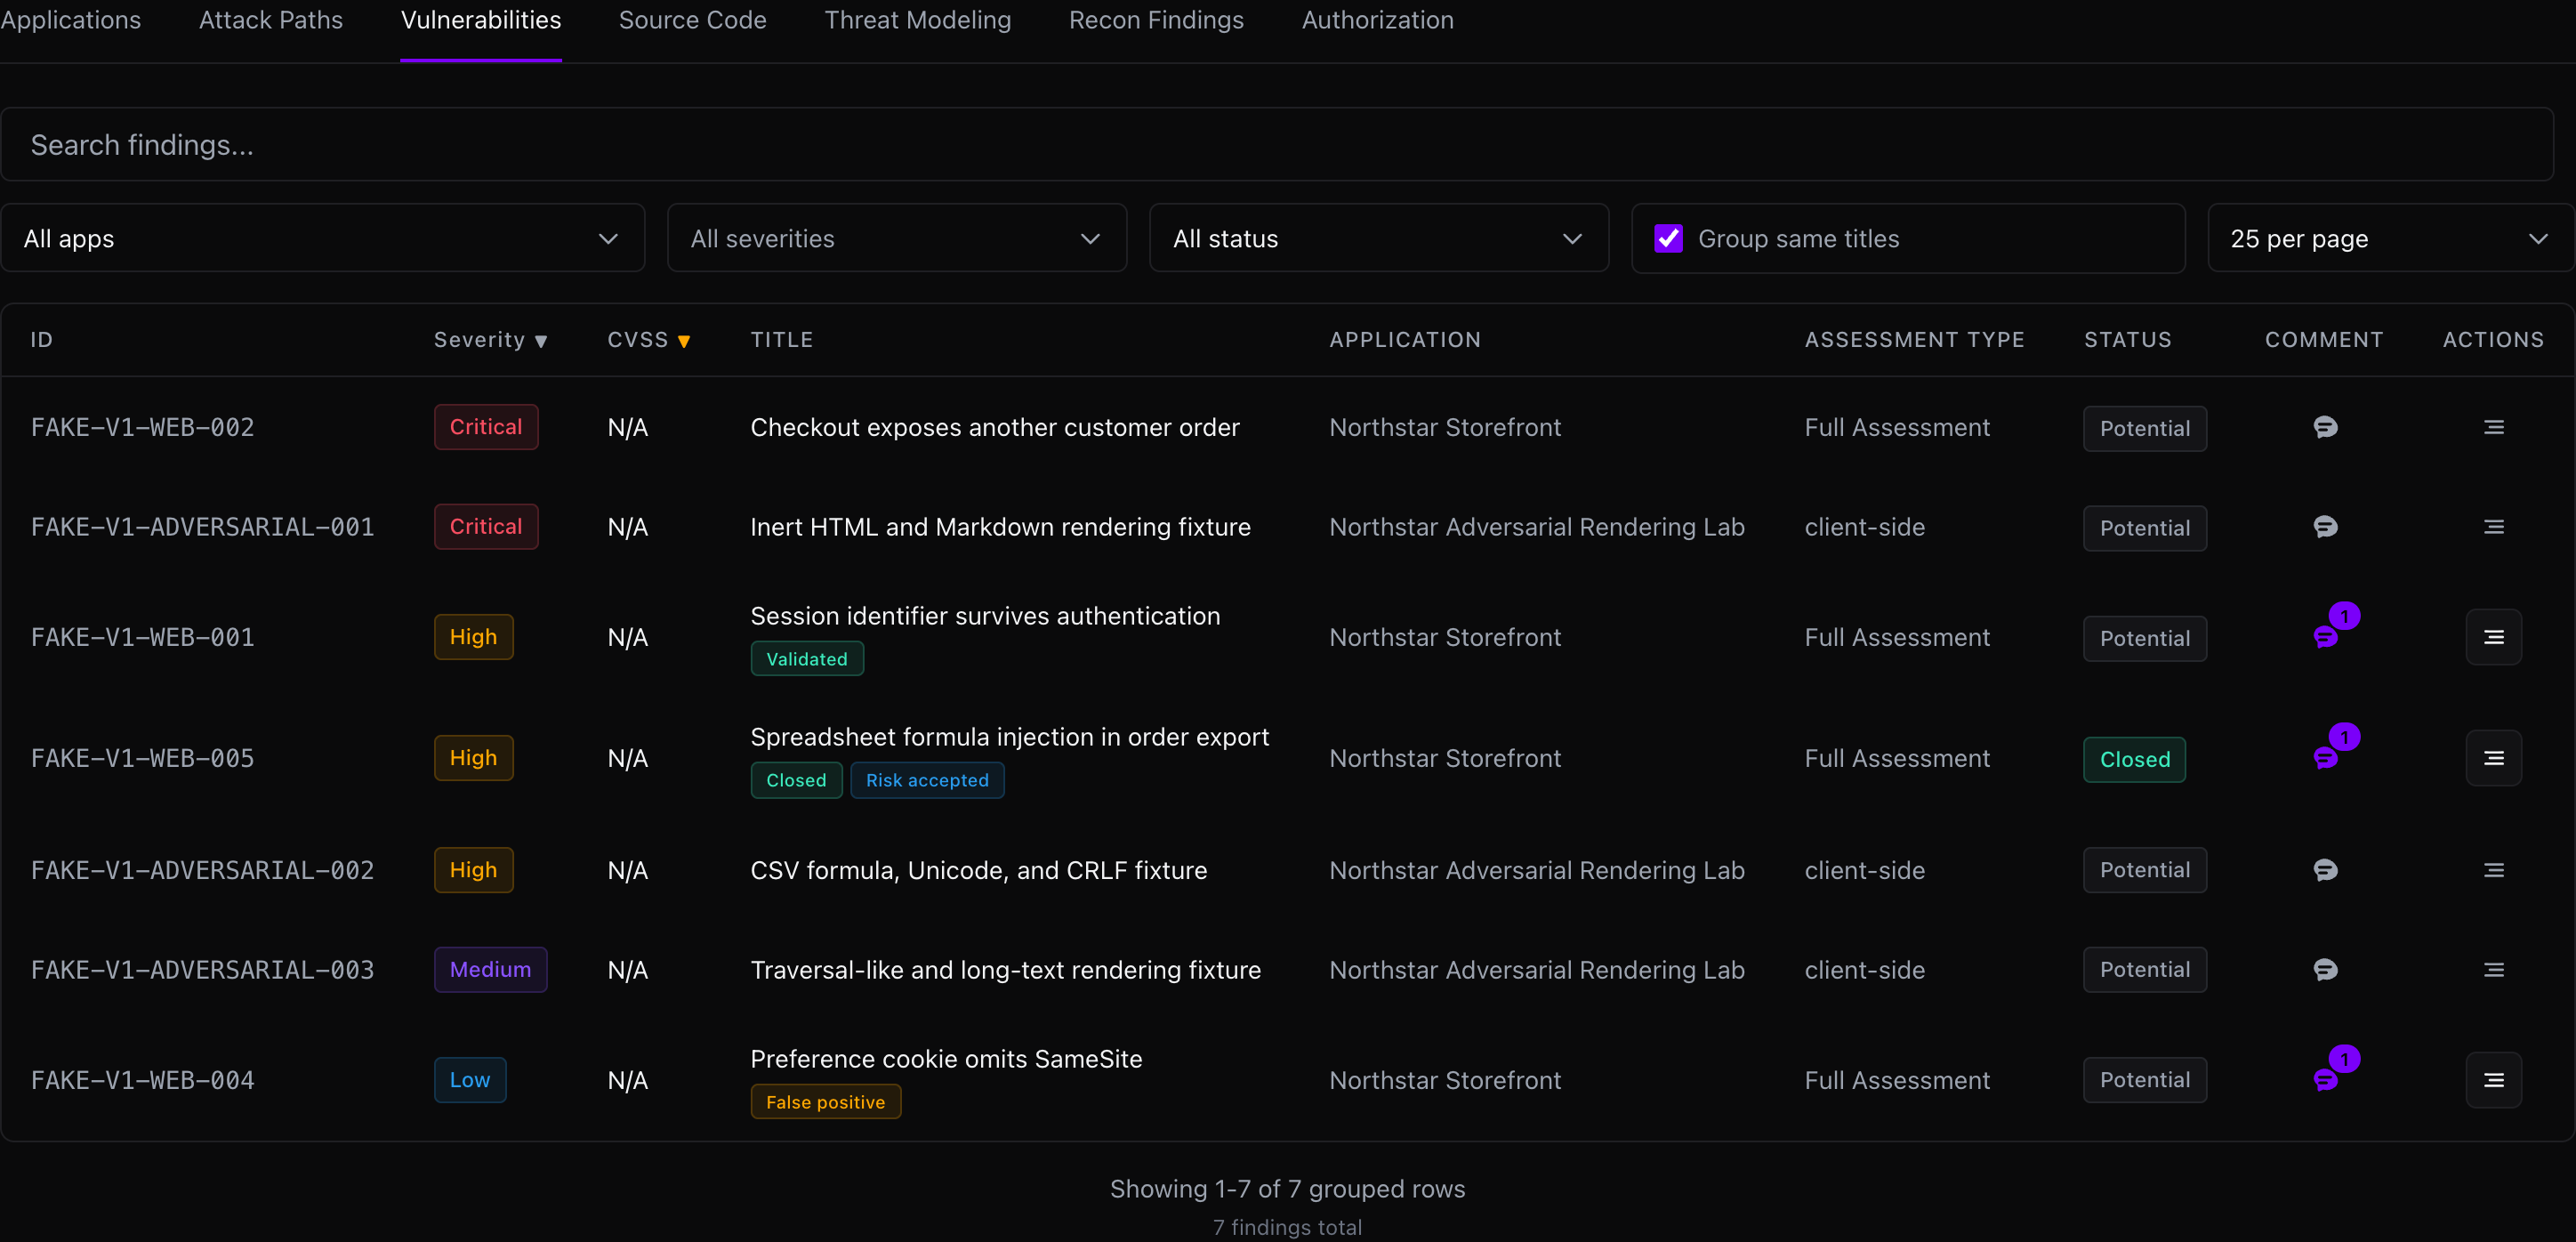Click the Validated tag under Session identifier
The width and height of the screenshot is (2576, 1242).
tap(807, 659)
